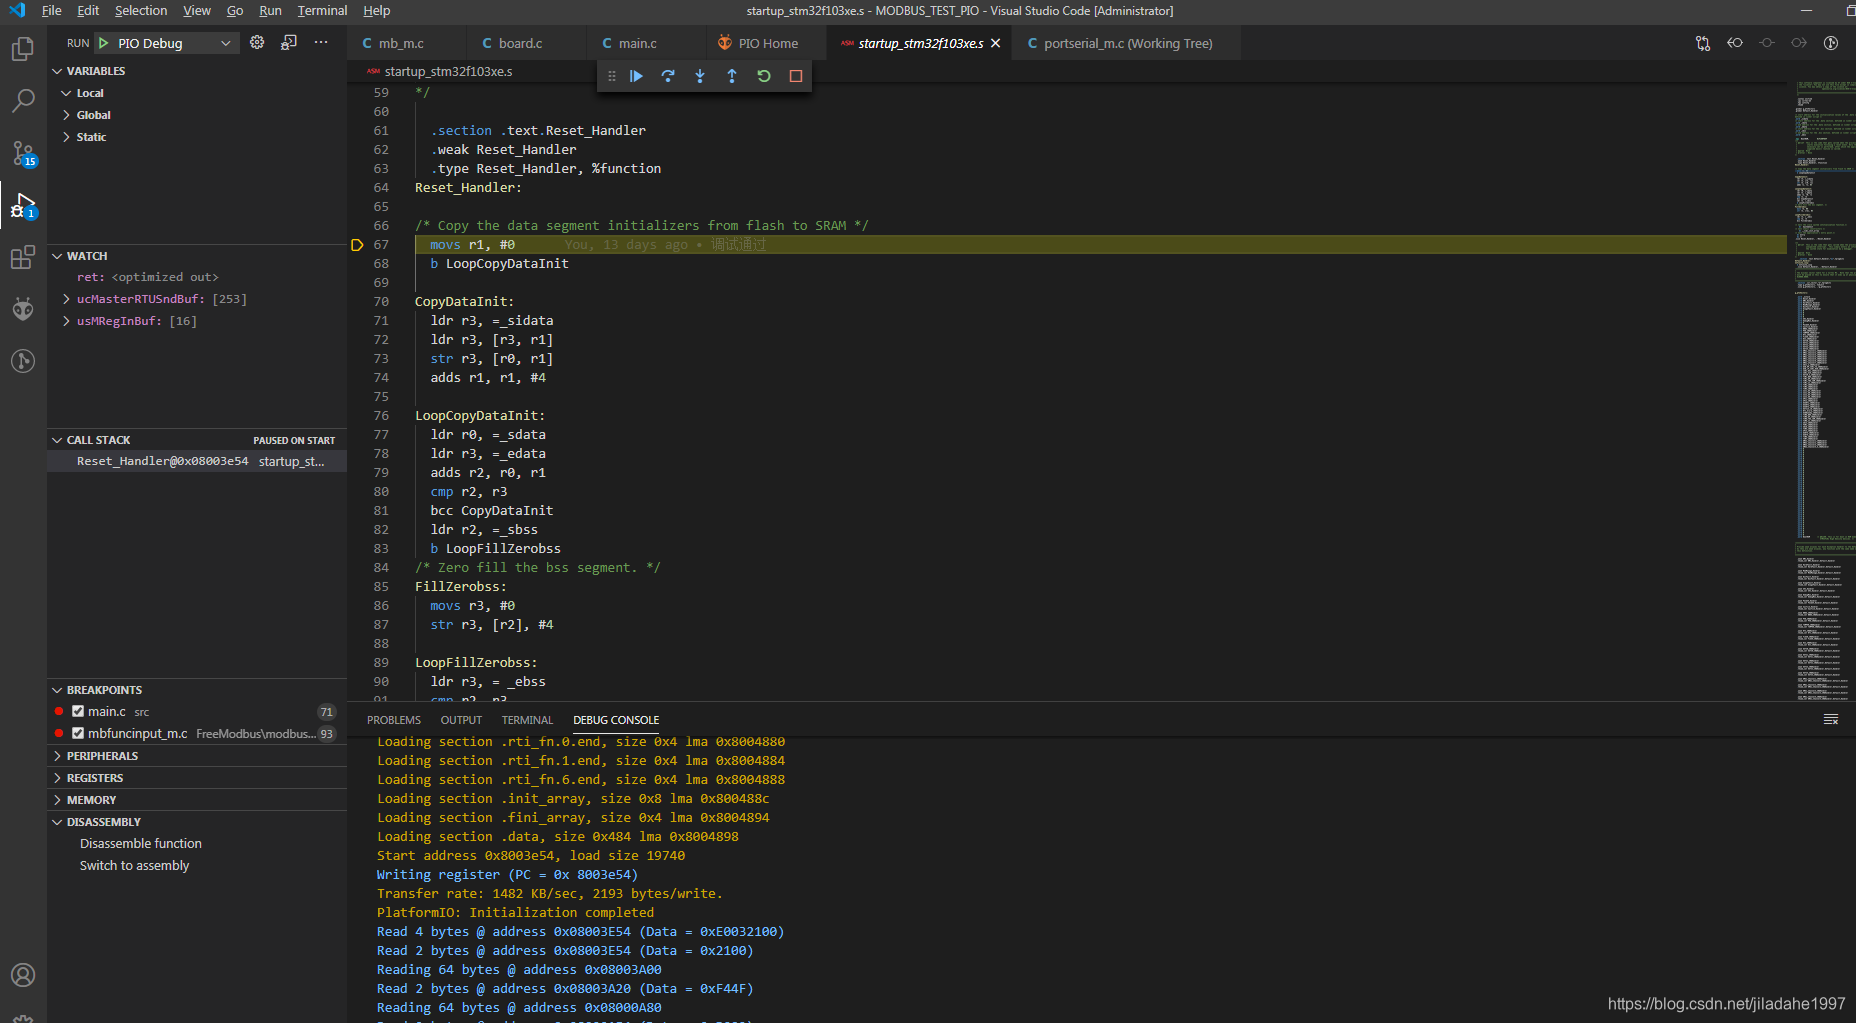1856x1023 pixels.
Task: Open the Selection menu
Action: click(141, 11)
